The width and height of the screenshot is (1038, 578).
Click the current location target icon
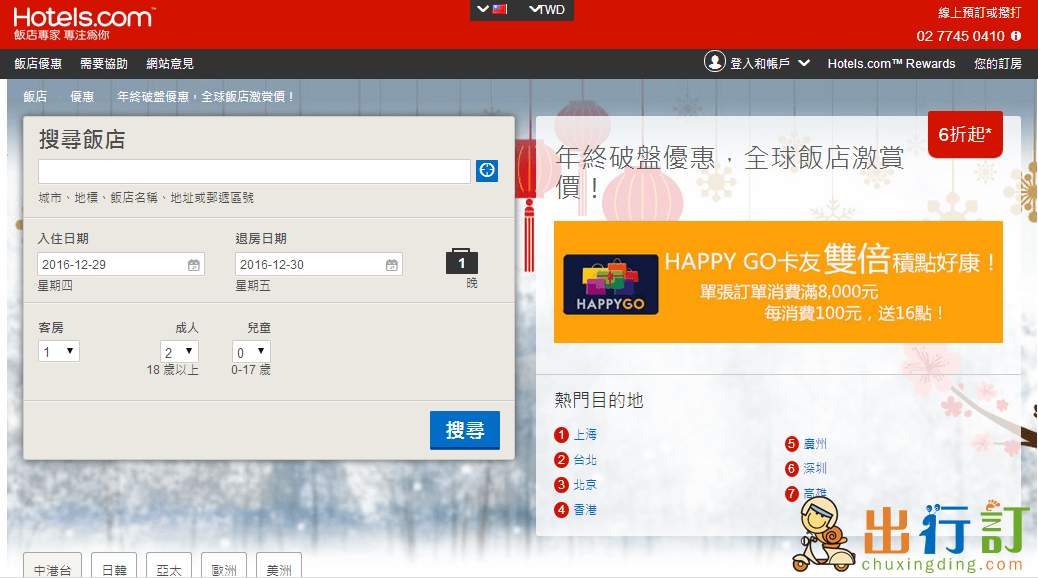pos(487,171)
